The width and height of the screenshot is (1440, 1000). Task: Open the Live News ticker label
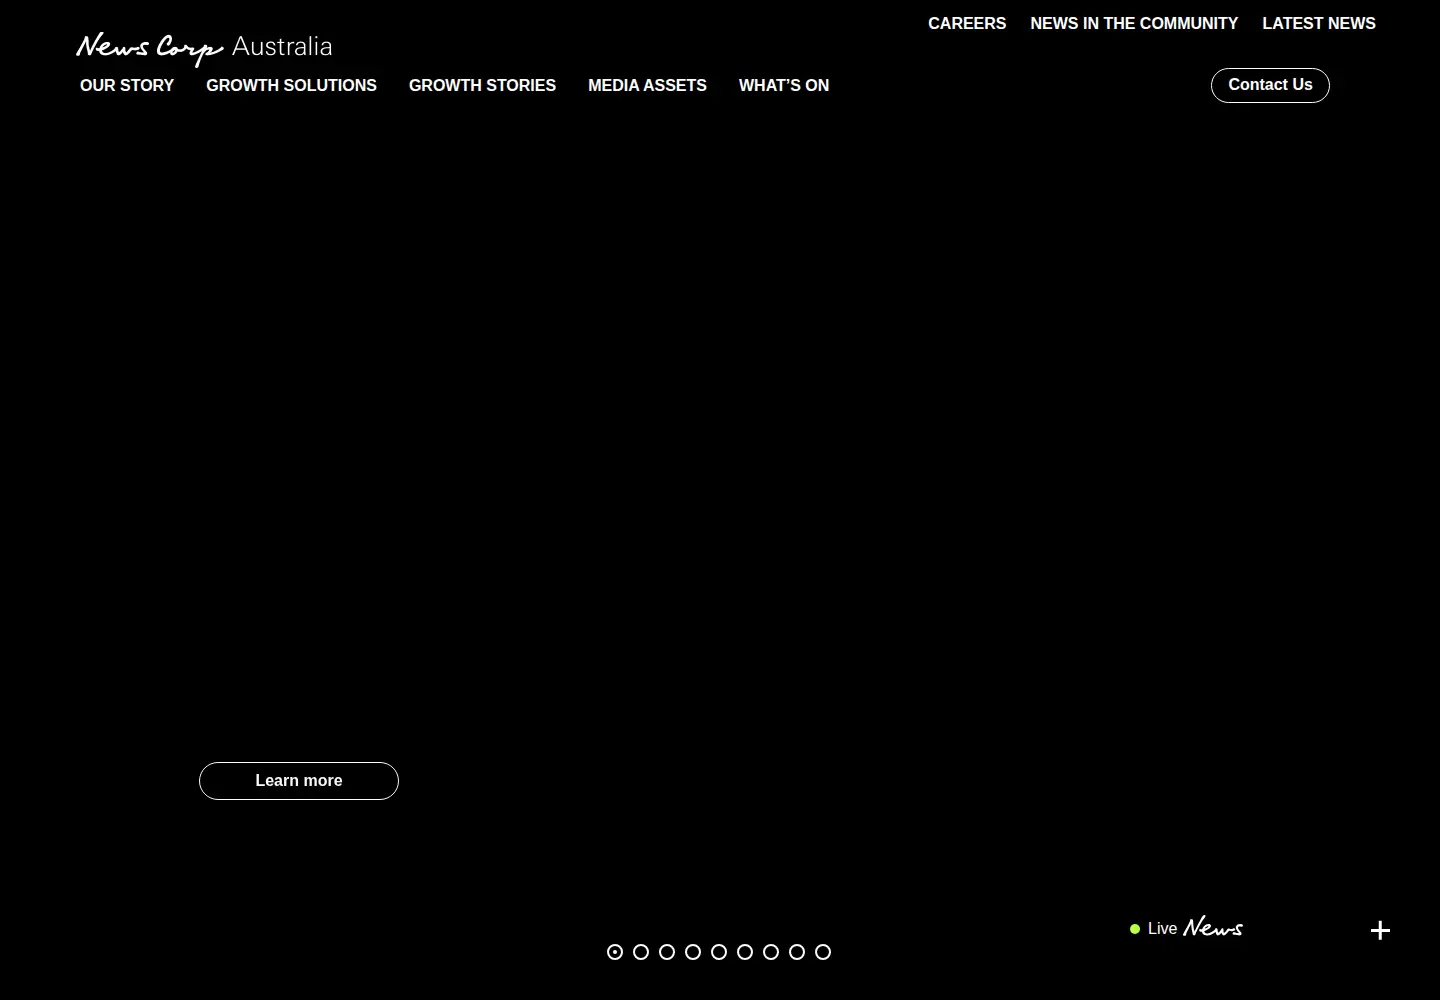point(1186,928)
